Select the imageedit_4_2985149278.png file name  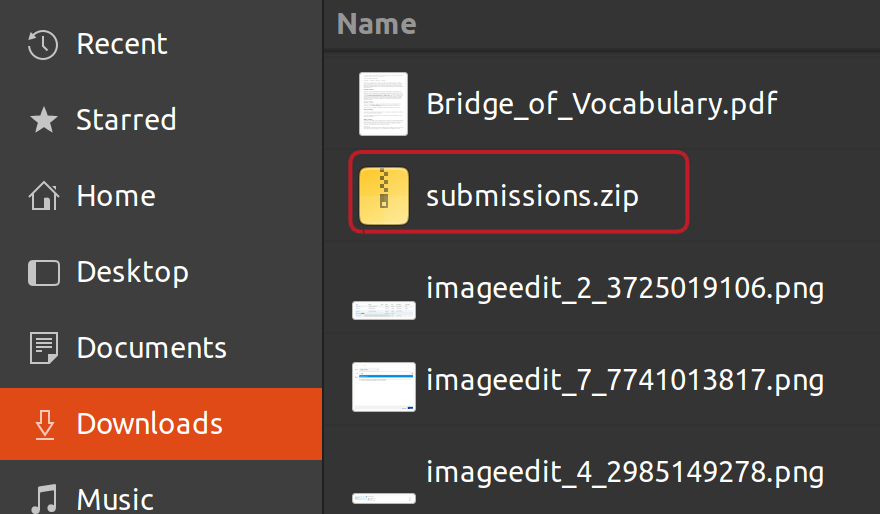[x=625, y=470]
